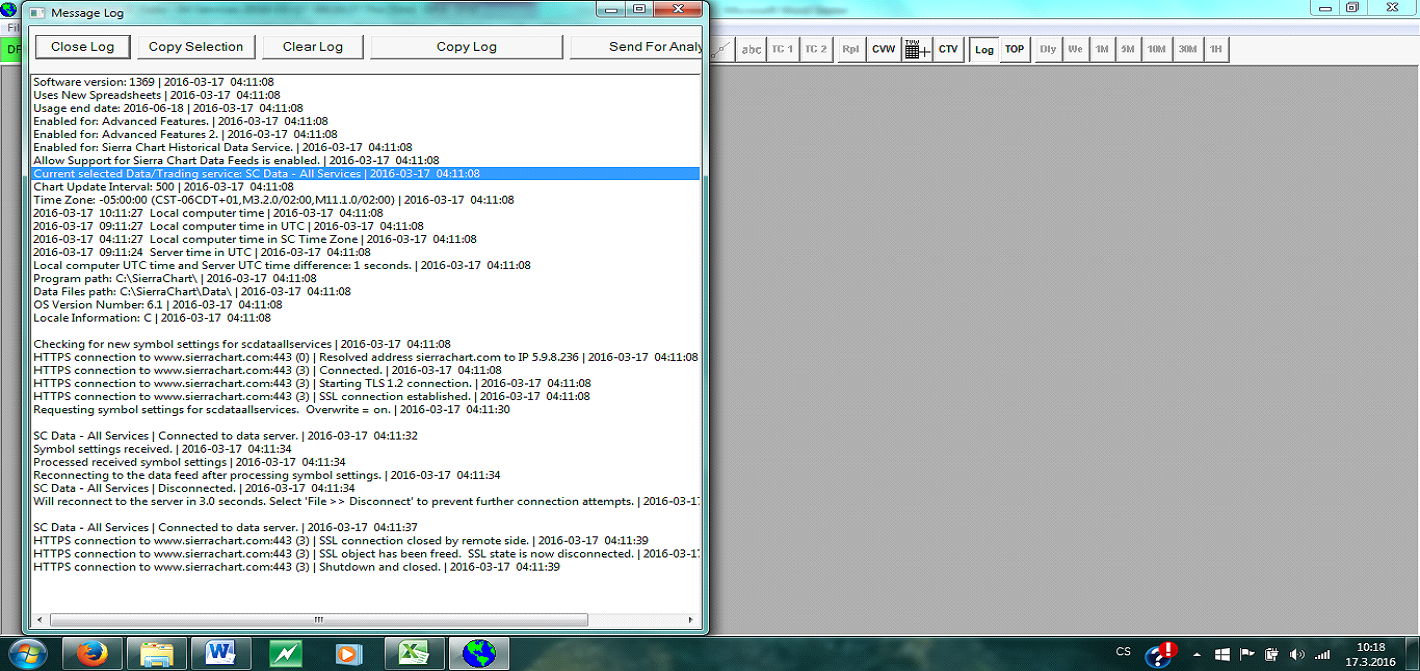Select the 30M timeframe button
This screenshot has width=1420, height=671.
(x=1187, y=49)
